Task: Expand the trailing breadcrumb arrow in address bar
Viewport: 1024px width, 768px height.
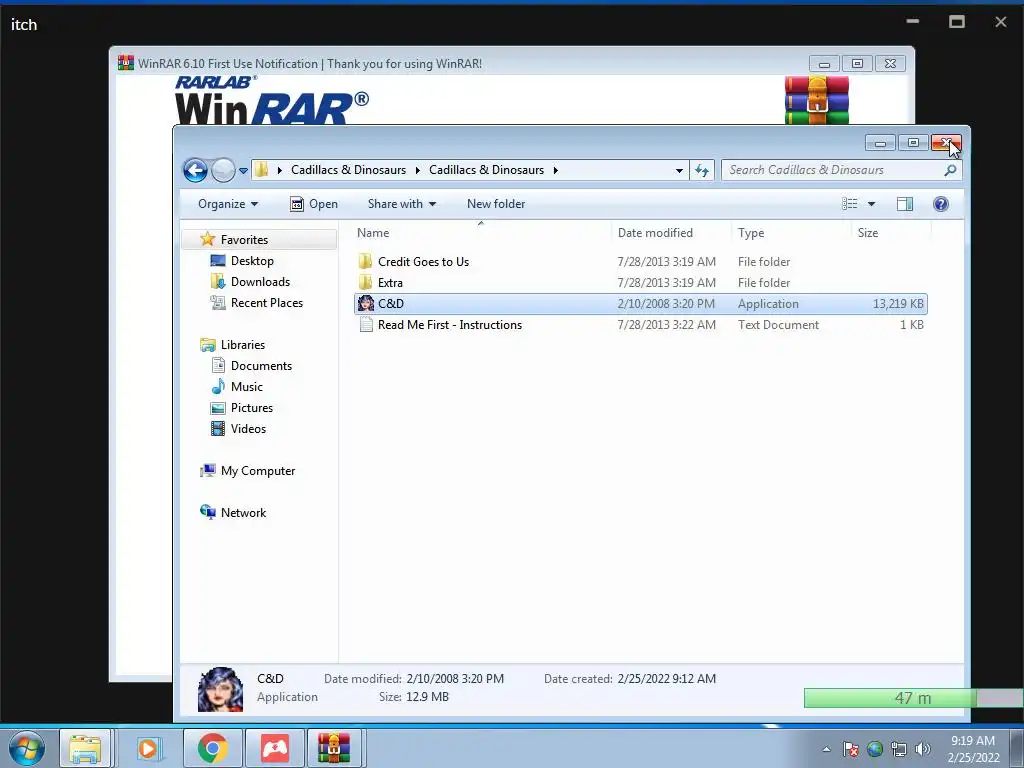Action: [x=556, y=170]
